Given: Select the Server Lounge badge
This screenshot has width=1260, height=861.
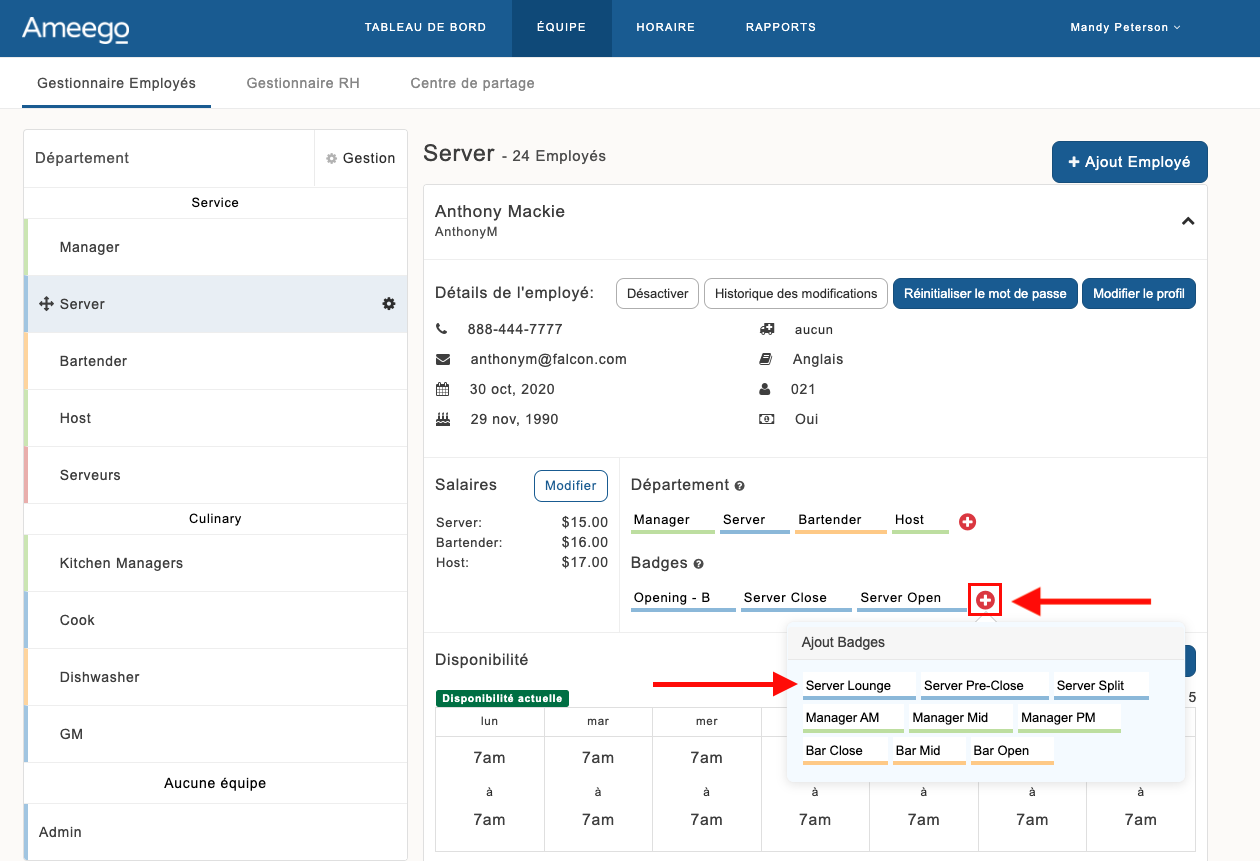Looking at the screenshot, I should coord(848,686).
